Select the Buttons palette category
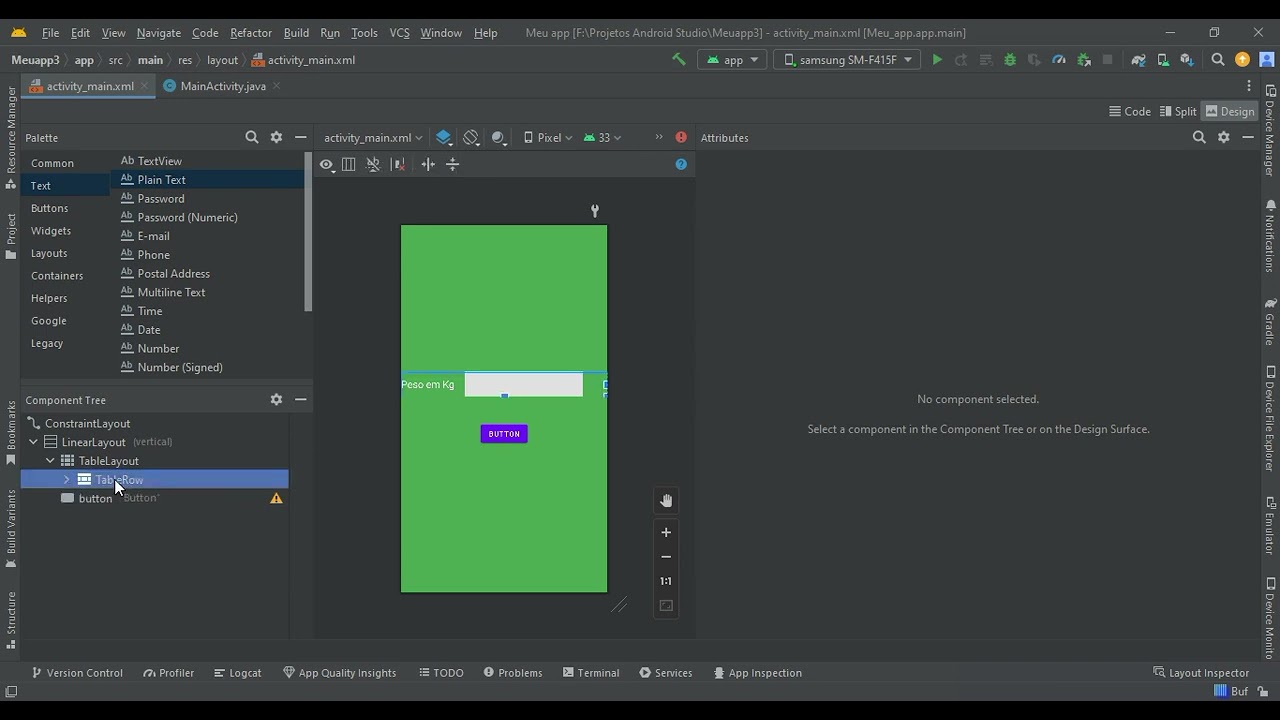This screenshot has height=720, width=1280. (49, 208)
